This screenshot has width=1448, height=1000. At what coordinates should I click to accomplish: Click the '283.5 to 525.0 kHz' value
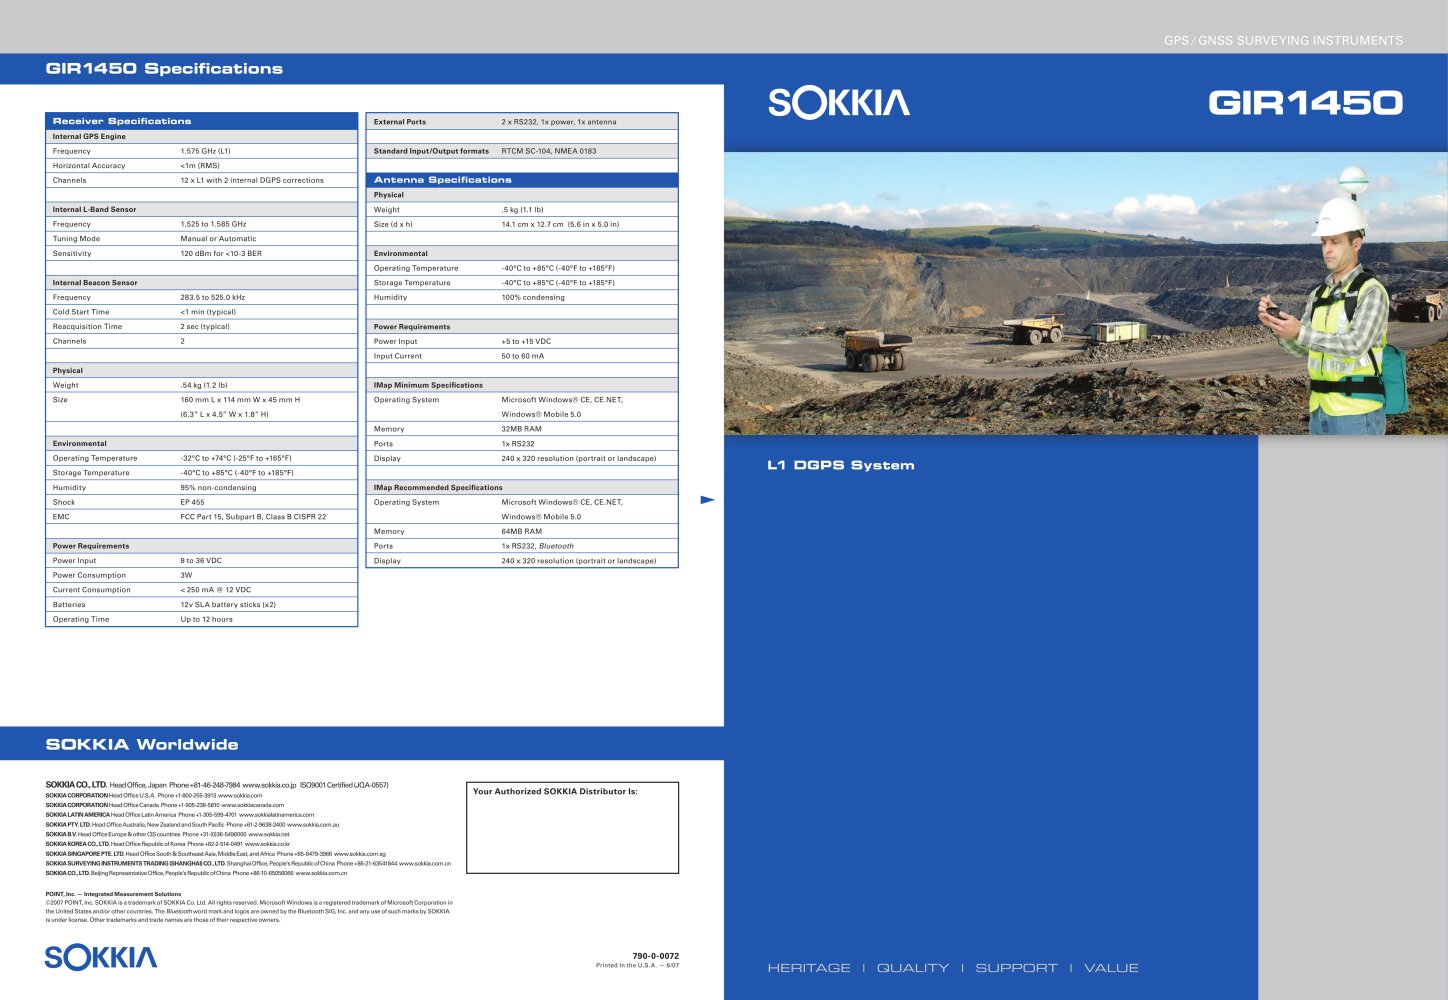212,297
